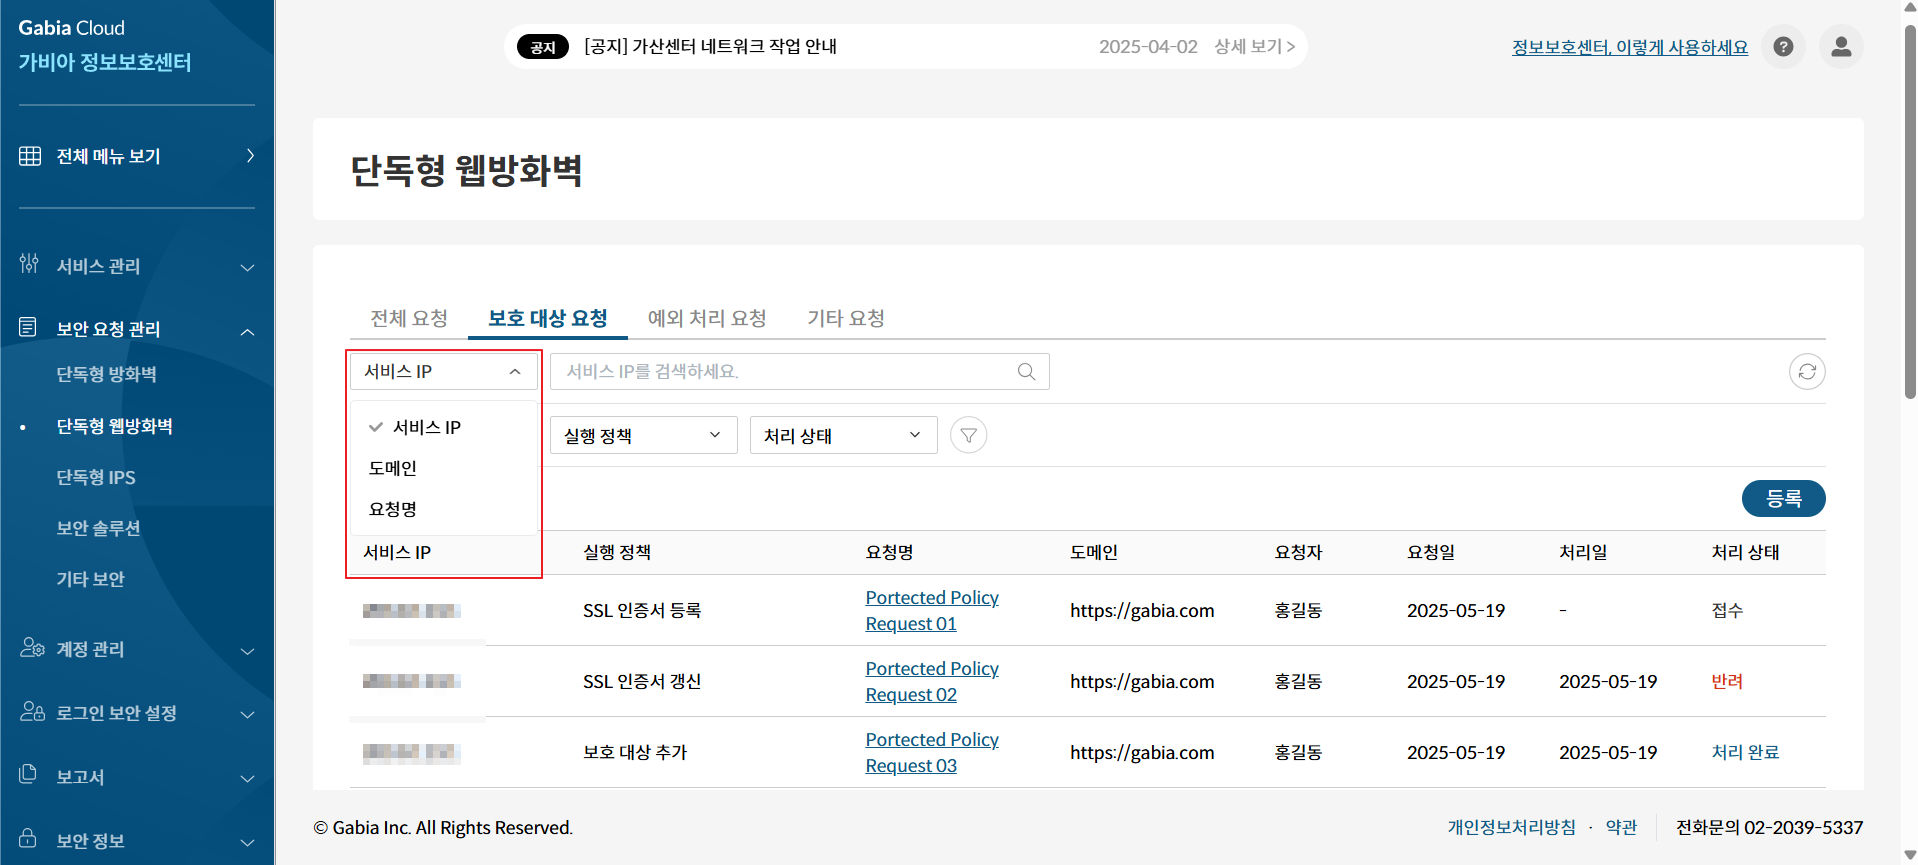Screen dimensions: 1918x865
Task: Click the 반려 status cell
Action: click(x=1727, y=681)
